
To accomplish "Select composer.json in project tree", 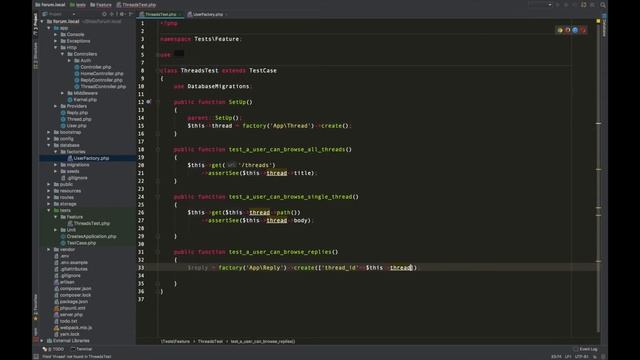I will (x=76, y=289).
